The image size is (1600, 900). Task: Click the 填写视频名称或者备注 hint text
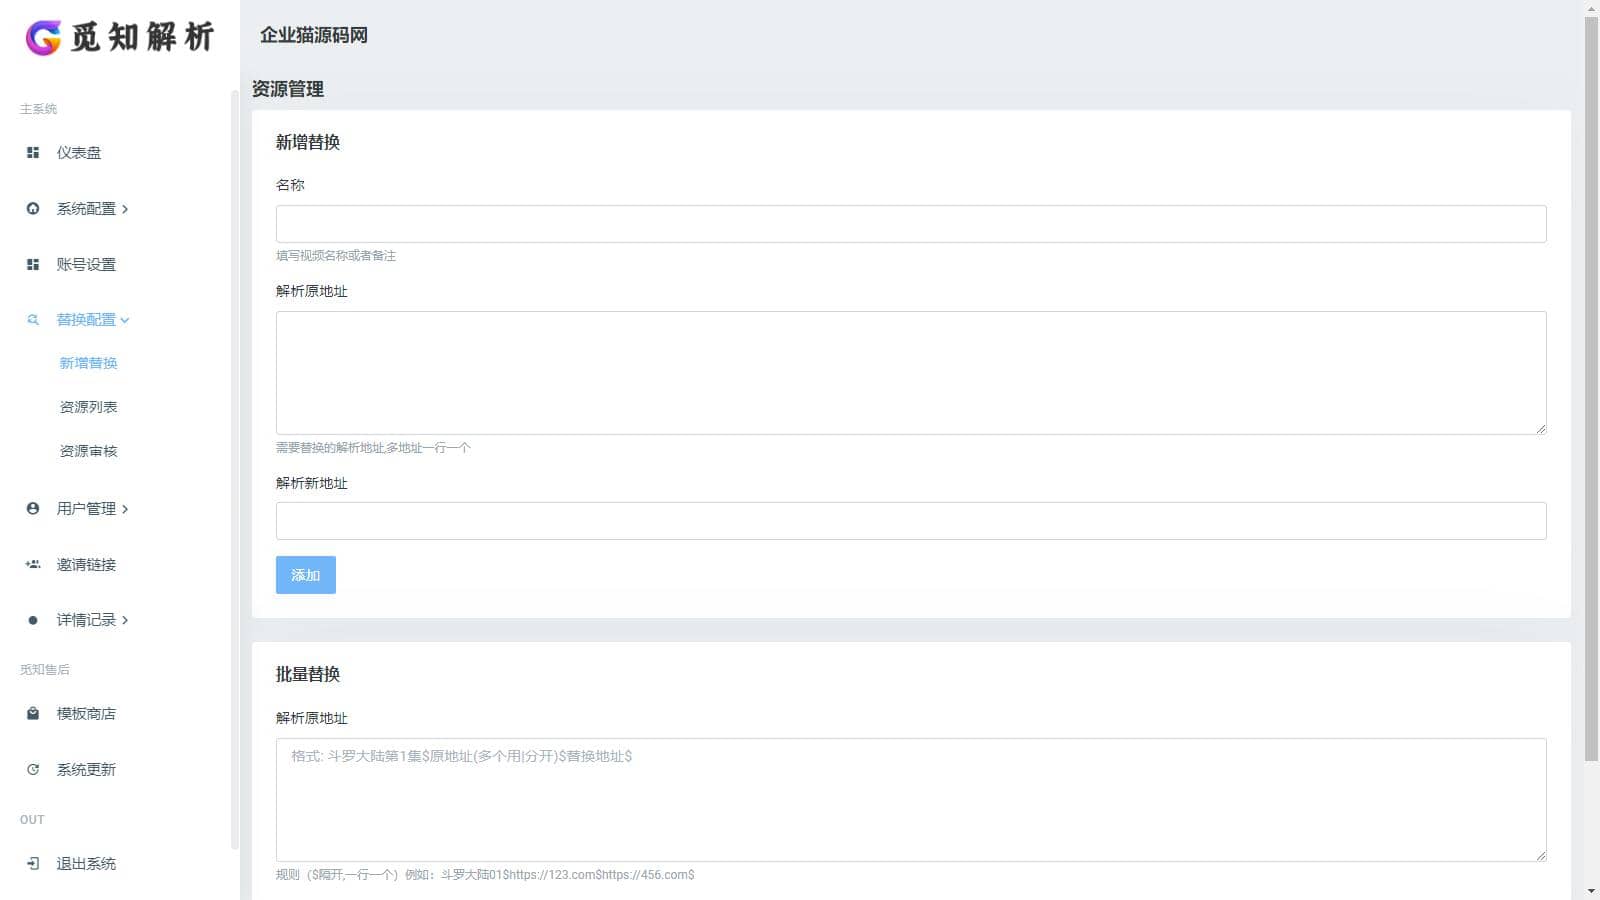[x=336, y=256]
